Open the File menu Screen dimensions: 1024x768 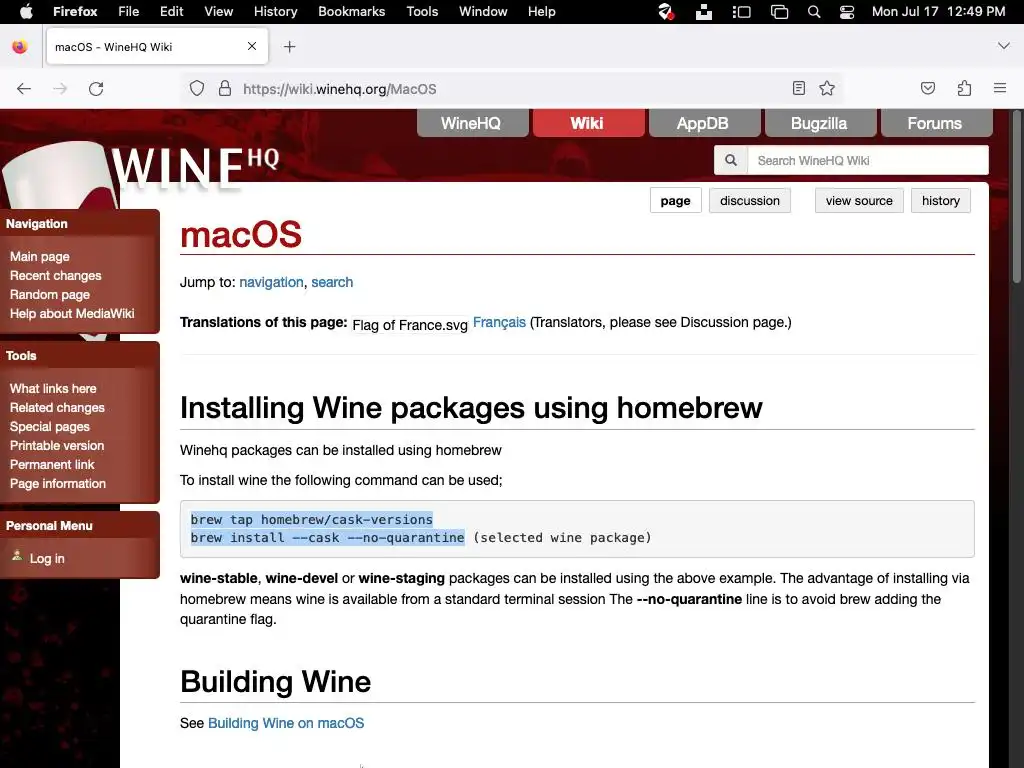(x=128, y=11)
